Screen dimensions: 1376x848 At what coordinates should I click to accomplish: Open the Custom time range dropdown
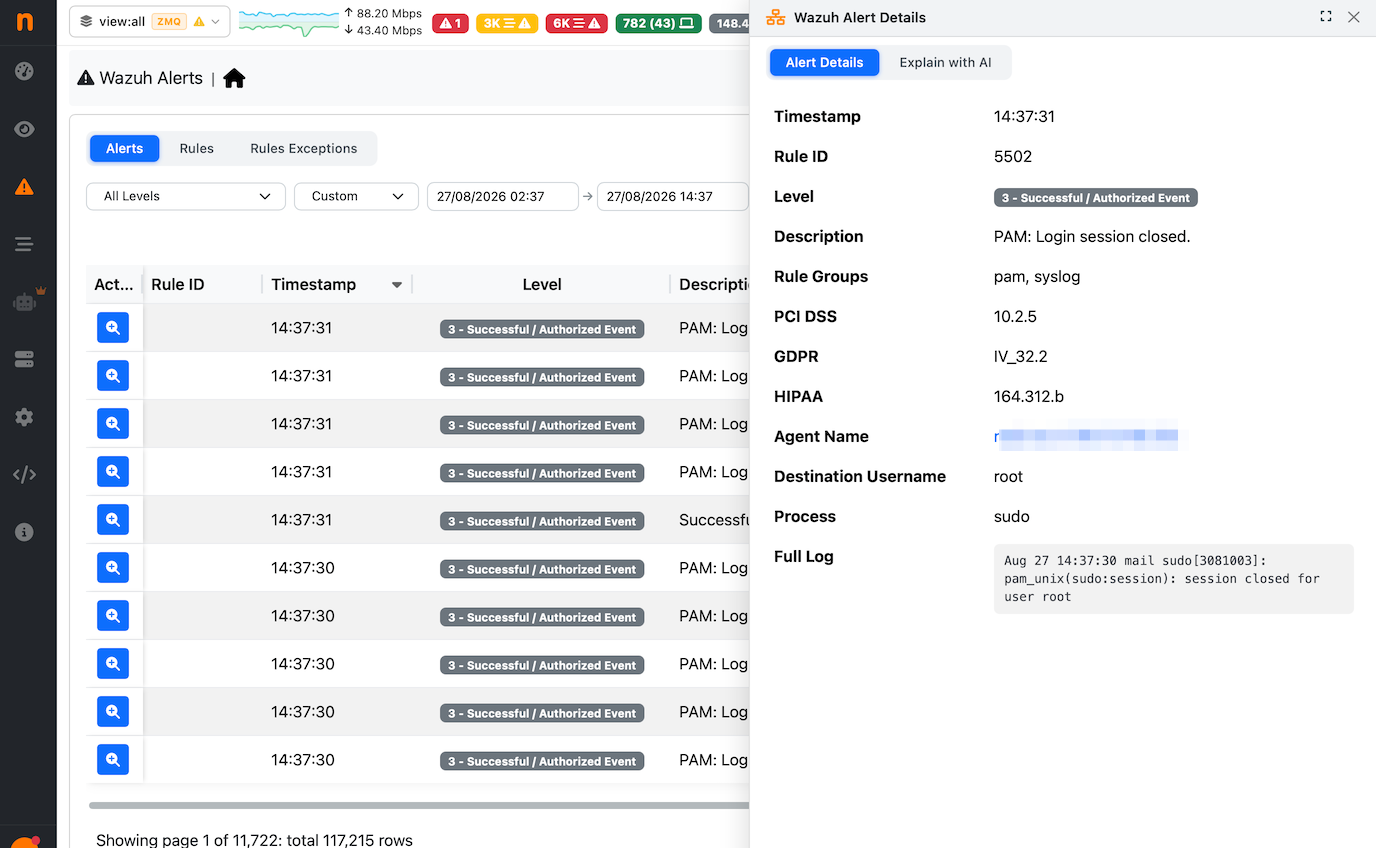356,196
